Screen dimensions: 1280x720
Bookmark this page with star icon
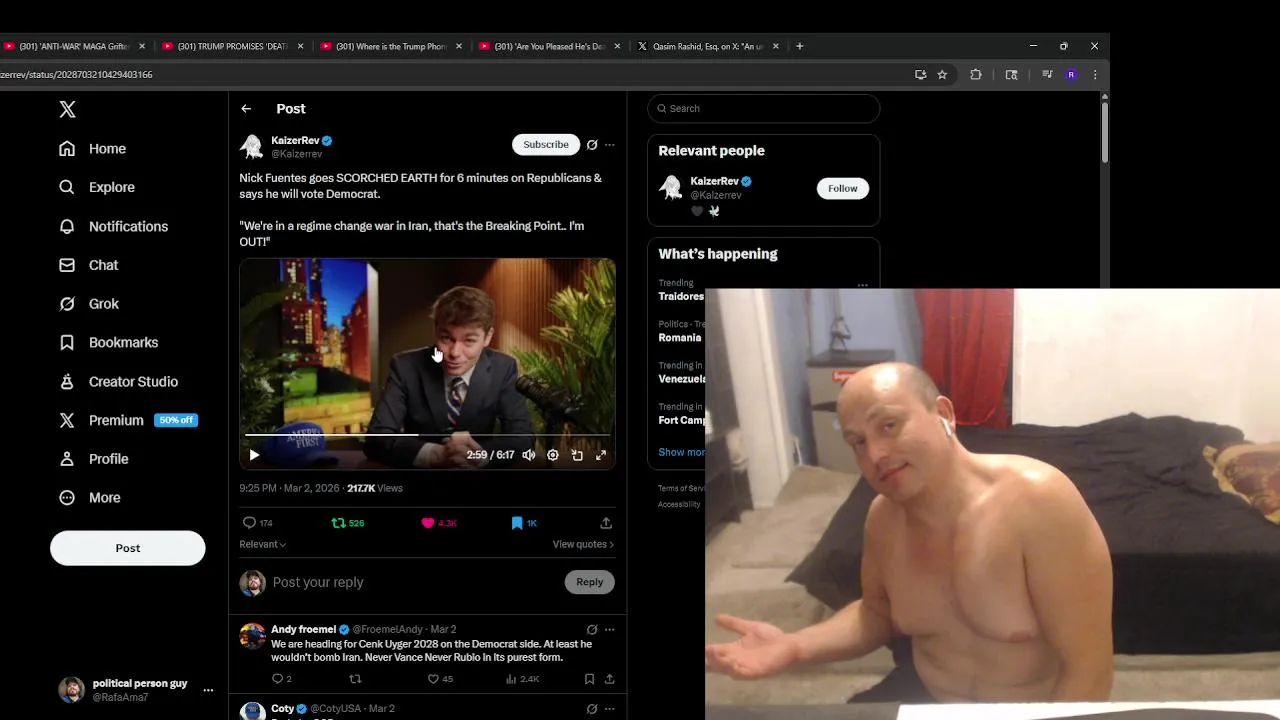(x=942, y=75)
